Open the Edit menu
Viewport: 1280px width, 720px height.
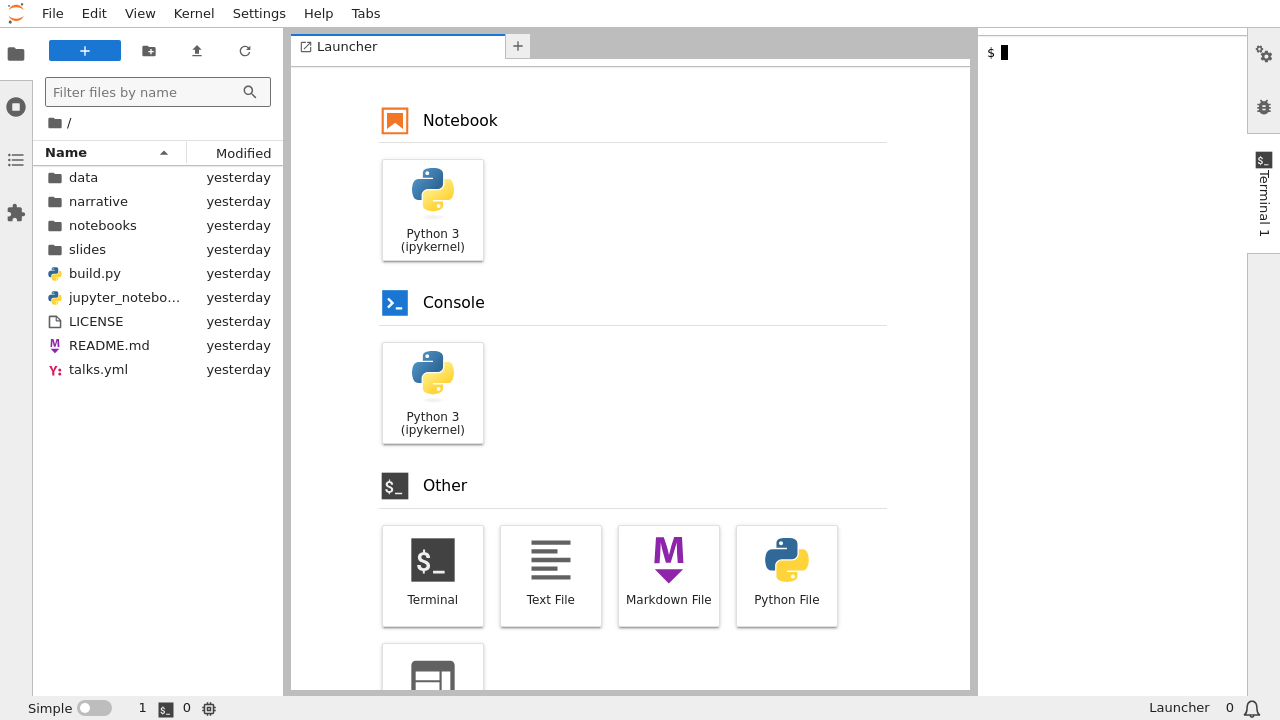(x=94, y=14)
